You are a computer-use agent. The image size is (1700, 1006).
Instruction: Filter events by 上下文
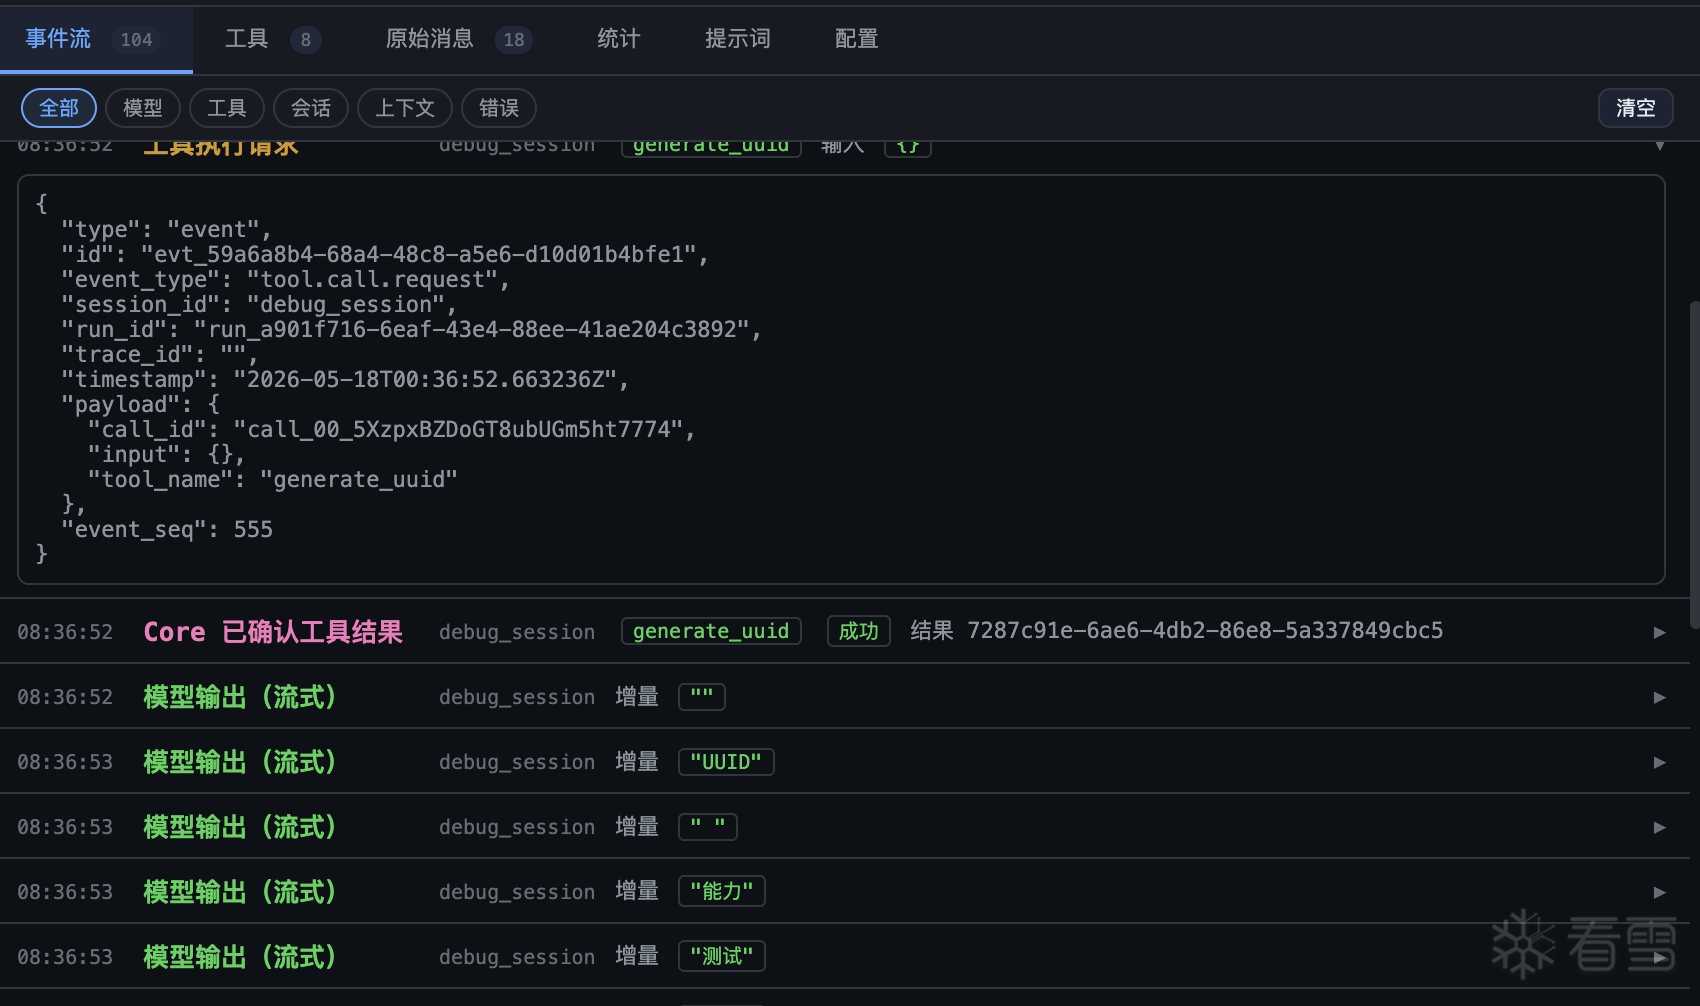[405, 108]
